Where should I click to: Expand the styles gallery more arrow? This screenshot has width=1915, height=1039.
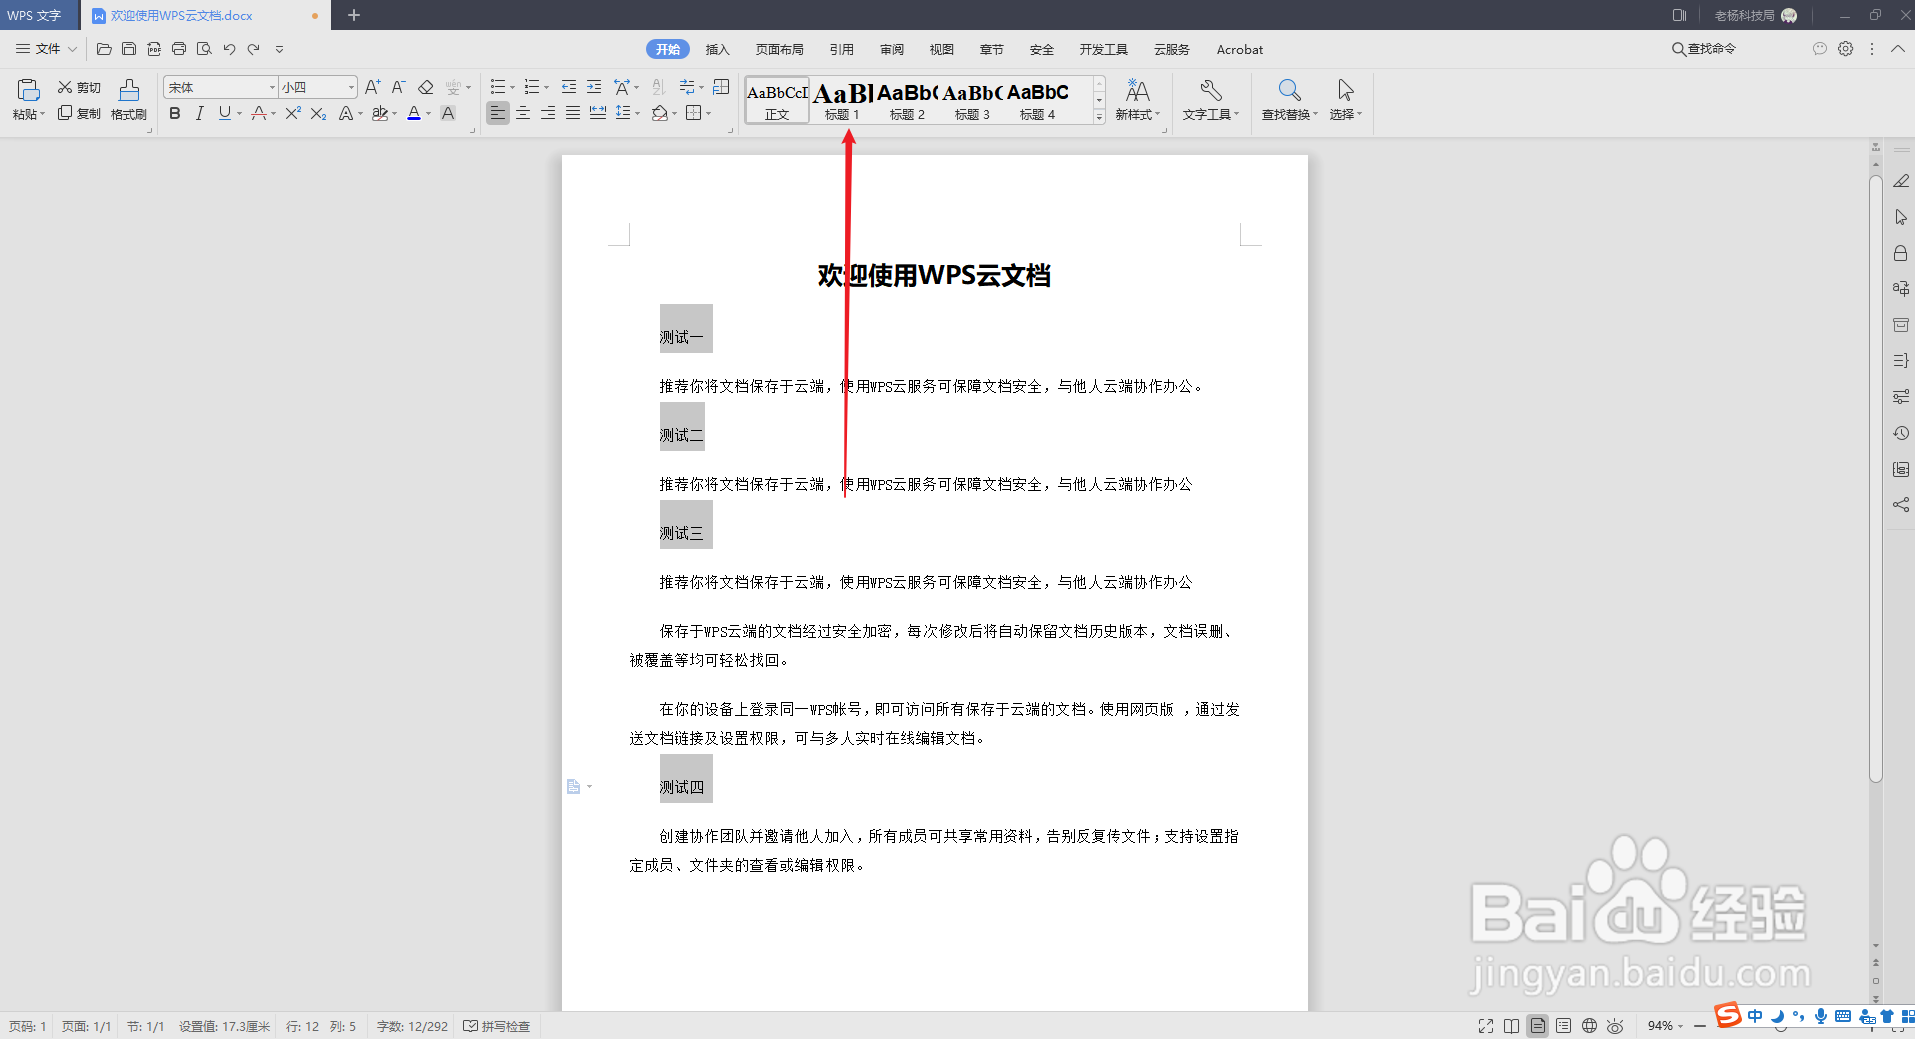tap(1099, 117)
